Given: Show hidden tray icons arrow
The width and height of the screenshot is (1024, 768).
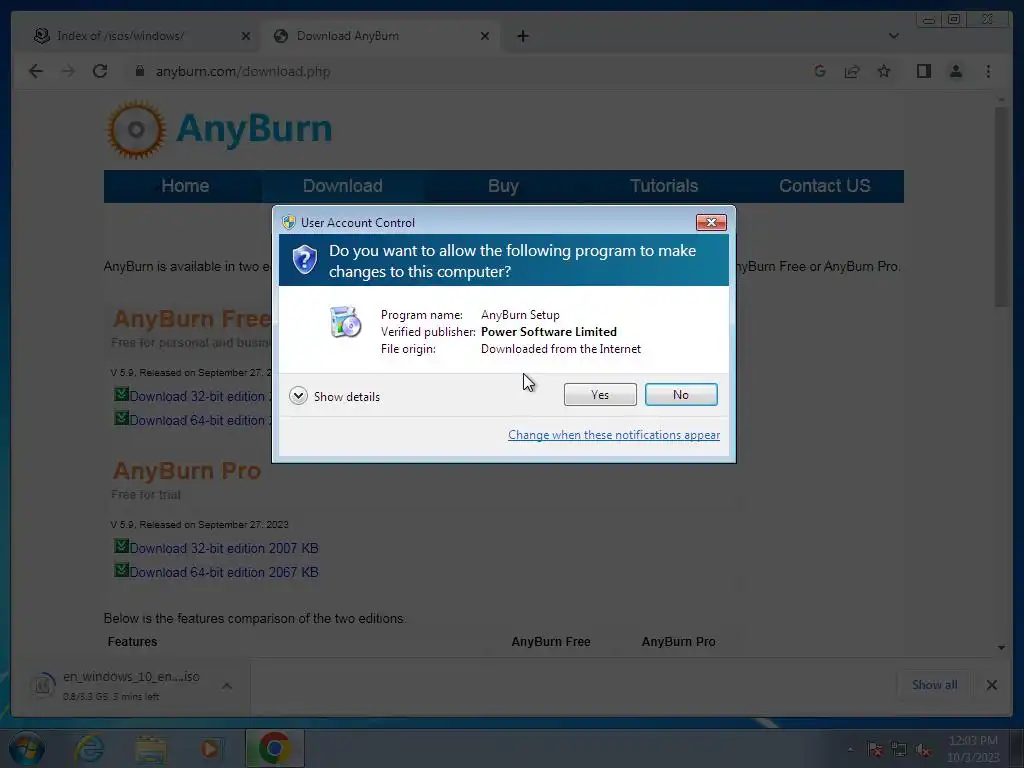Looking at the screenshot, I should pyautogui.click(x=850, y=750).
